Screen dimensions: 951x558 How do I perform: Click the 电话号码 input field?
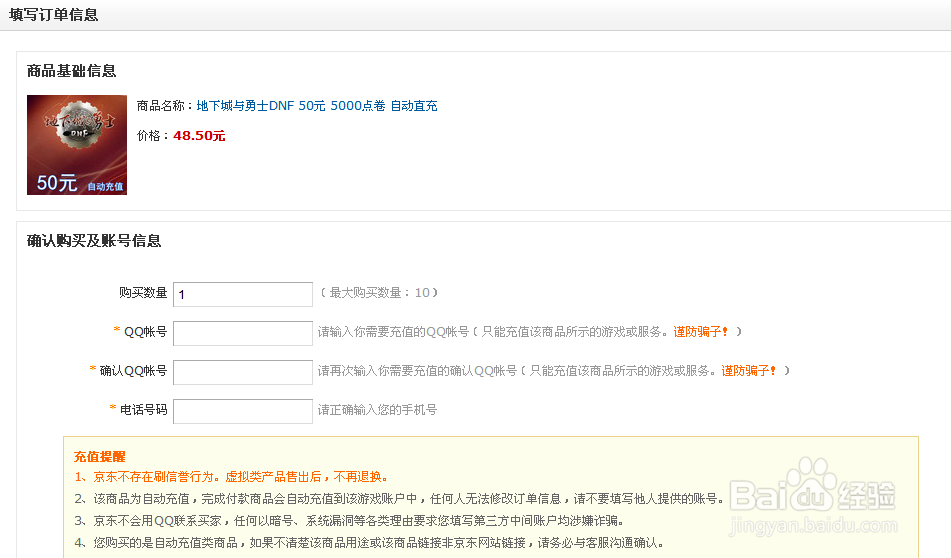[x=243, y=411]
